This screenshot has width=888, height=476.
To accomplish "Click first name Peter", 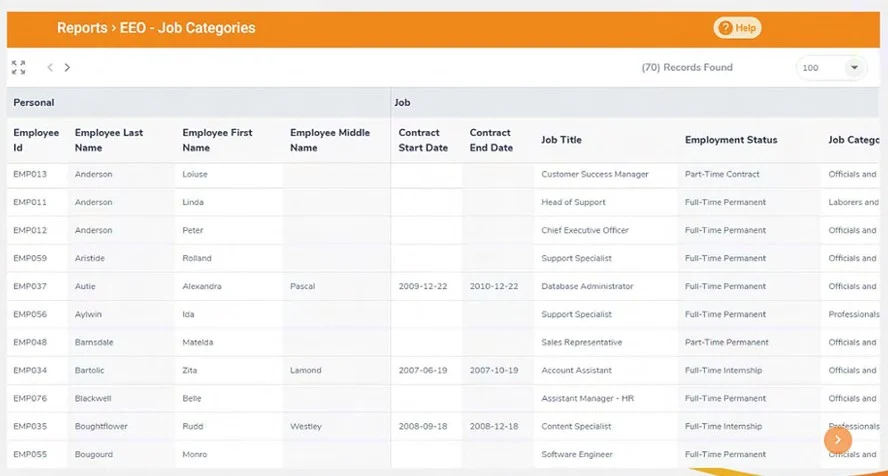I will point(193,230).
